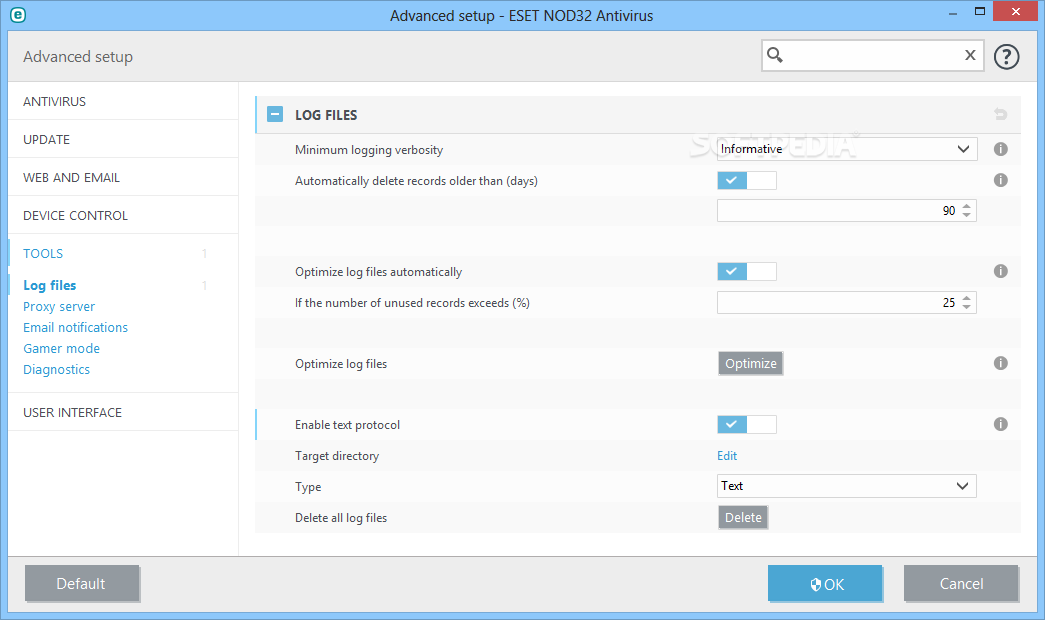Go to Proxy server settings
1045x620 pixels.
pos(59,307)
